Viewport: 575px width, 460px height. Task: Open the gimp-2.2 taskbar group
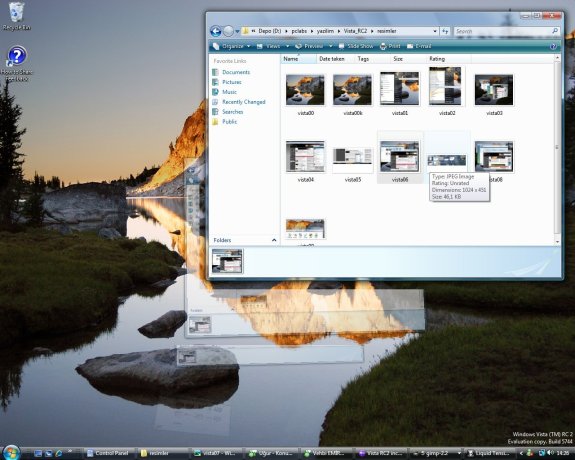click(435, 454)
